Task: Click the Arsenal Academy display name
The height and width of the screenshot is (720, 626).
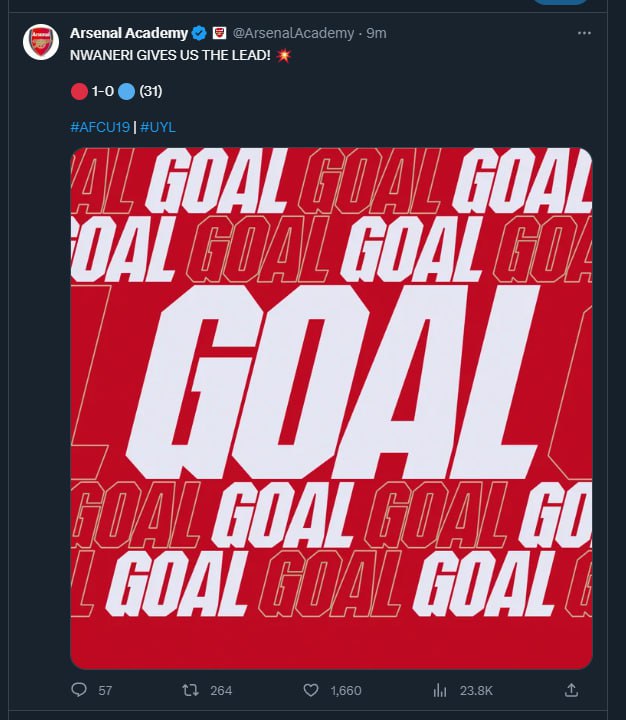Action: (x=128, y=33)
